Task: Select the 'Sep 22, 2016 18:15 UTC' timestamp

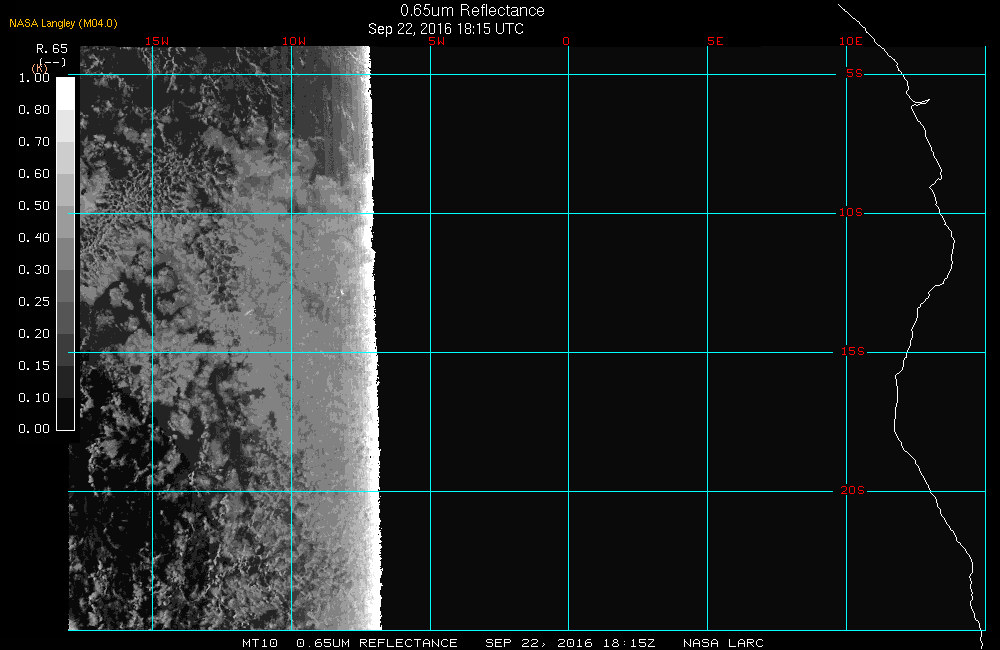Action: click(x=446, y=29)
